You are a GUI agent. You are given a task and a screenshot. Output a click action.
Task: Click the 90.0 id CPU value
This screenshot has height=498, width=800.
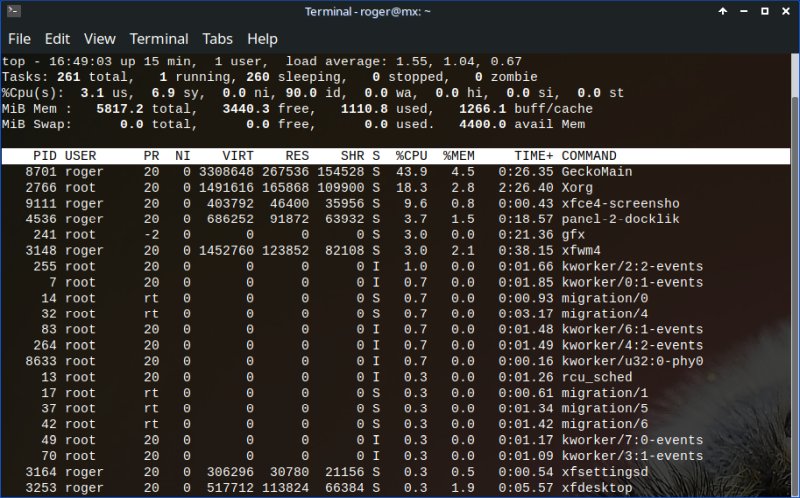(x=301, y=93)
